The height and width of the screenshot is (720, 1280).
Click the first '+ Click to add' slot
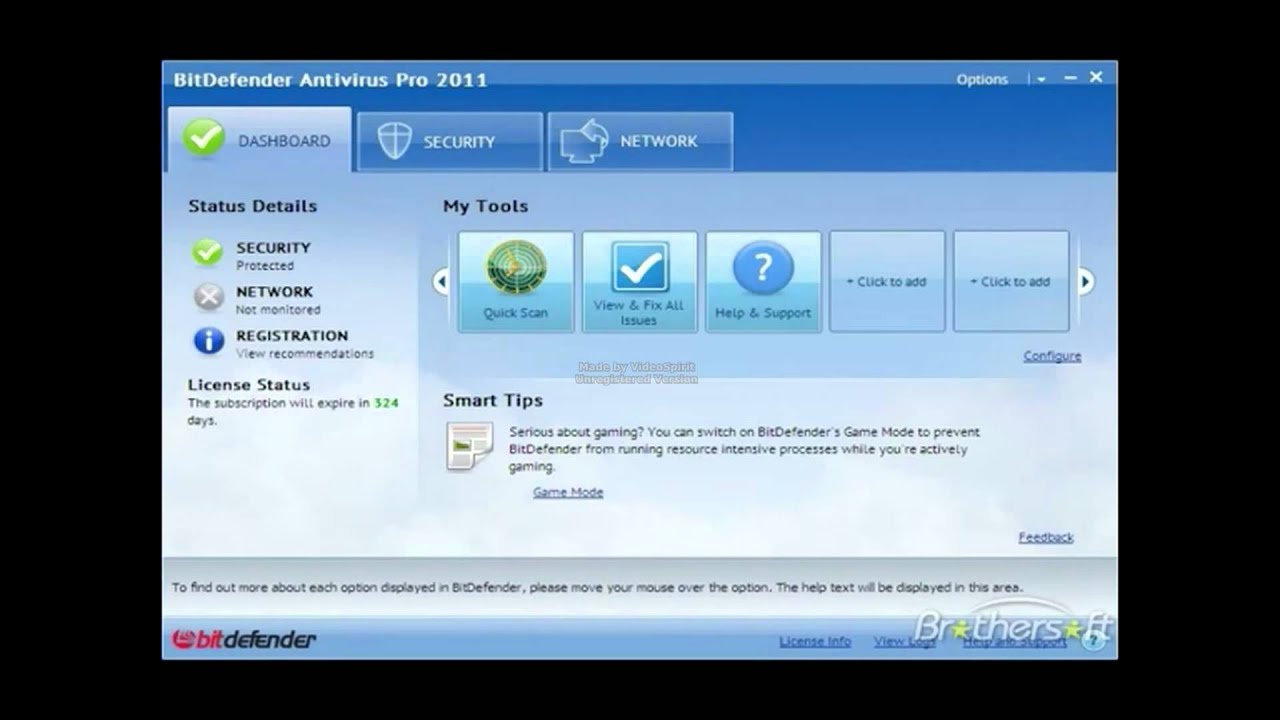pyautogui.click(x=887, y=281)
